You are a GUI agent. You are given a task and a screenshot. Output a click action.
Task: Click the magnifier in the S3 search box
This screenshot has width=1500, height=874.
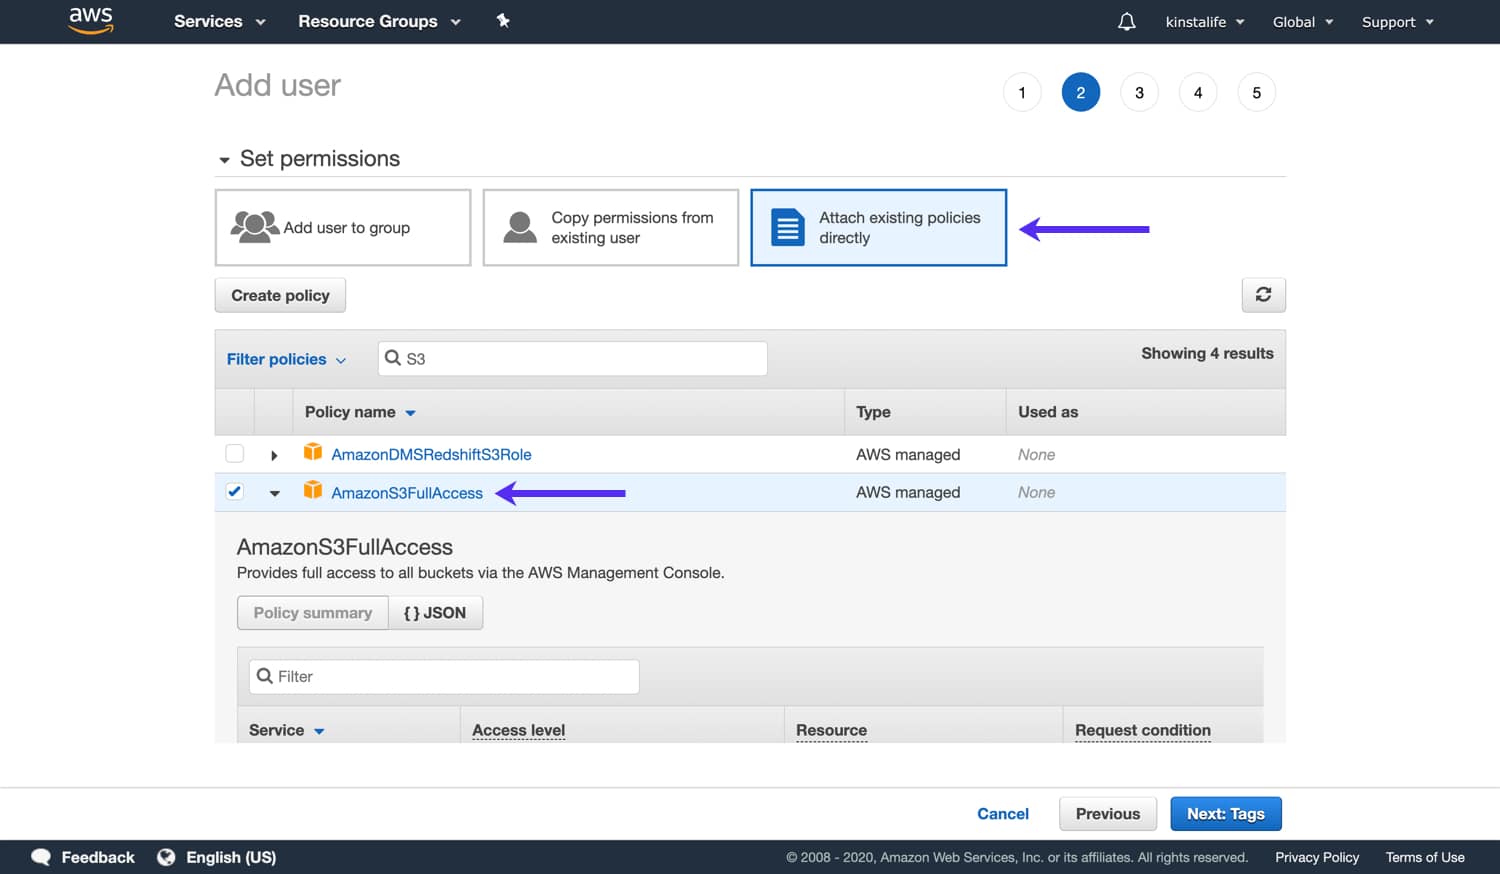(394, 358)
